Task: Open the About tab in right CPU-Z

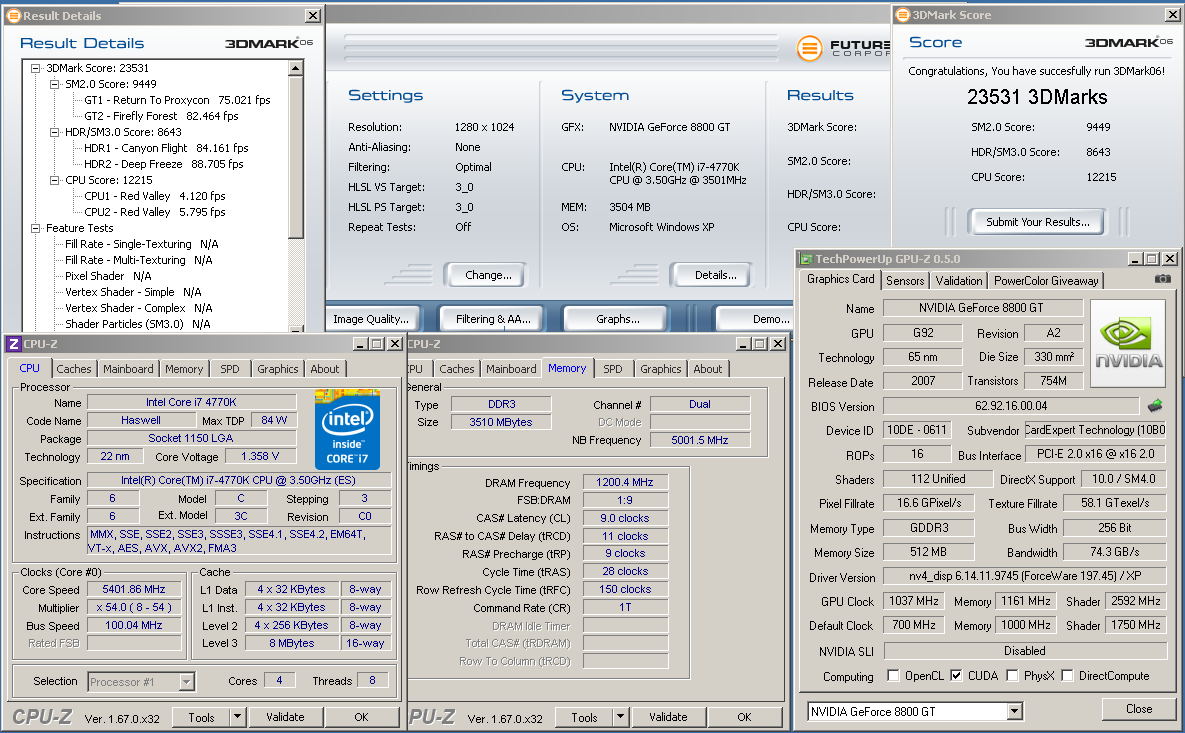Action: (x=707, y=369)
